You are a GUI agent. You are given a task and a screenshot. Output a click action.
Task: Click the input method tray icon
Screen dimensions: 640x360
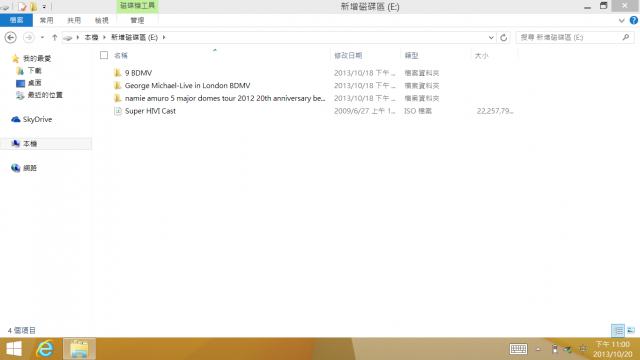click(583, 349)
